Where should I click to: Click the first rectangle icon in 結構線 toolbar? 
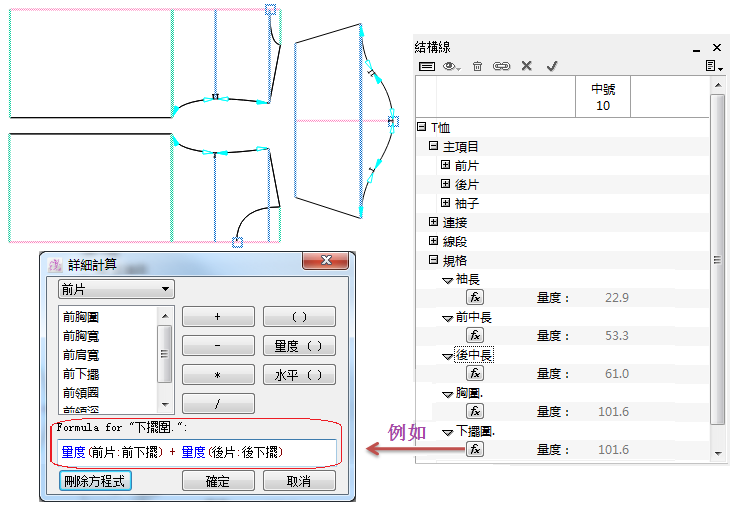427,66
